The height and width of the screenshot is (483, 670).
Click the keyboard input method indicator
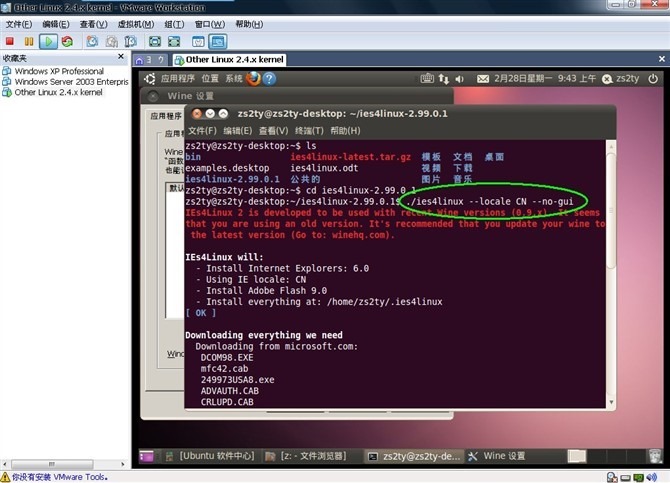tap(427, 79)
